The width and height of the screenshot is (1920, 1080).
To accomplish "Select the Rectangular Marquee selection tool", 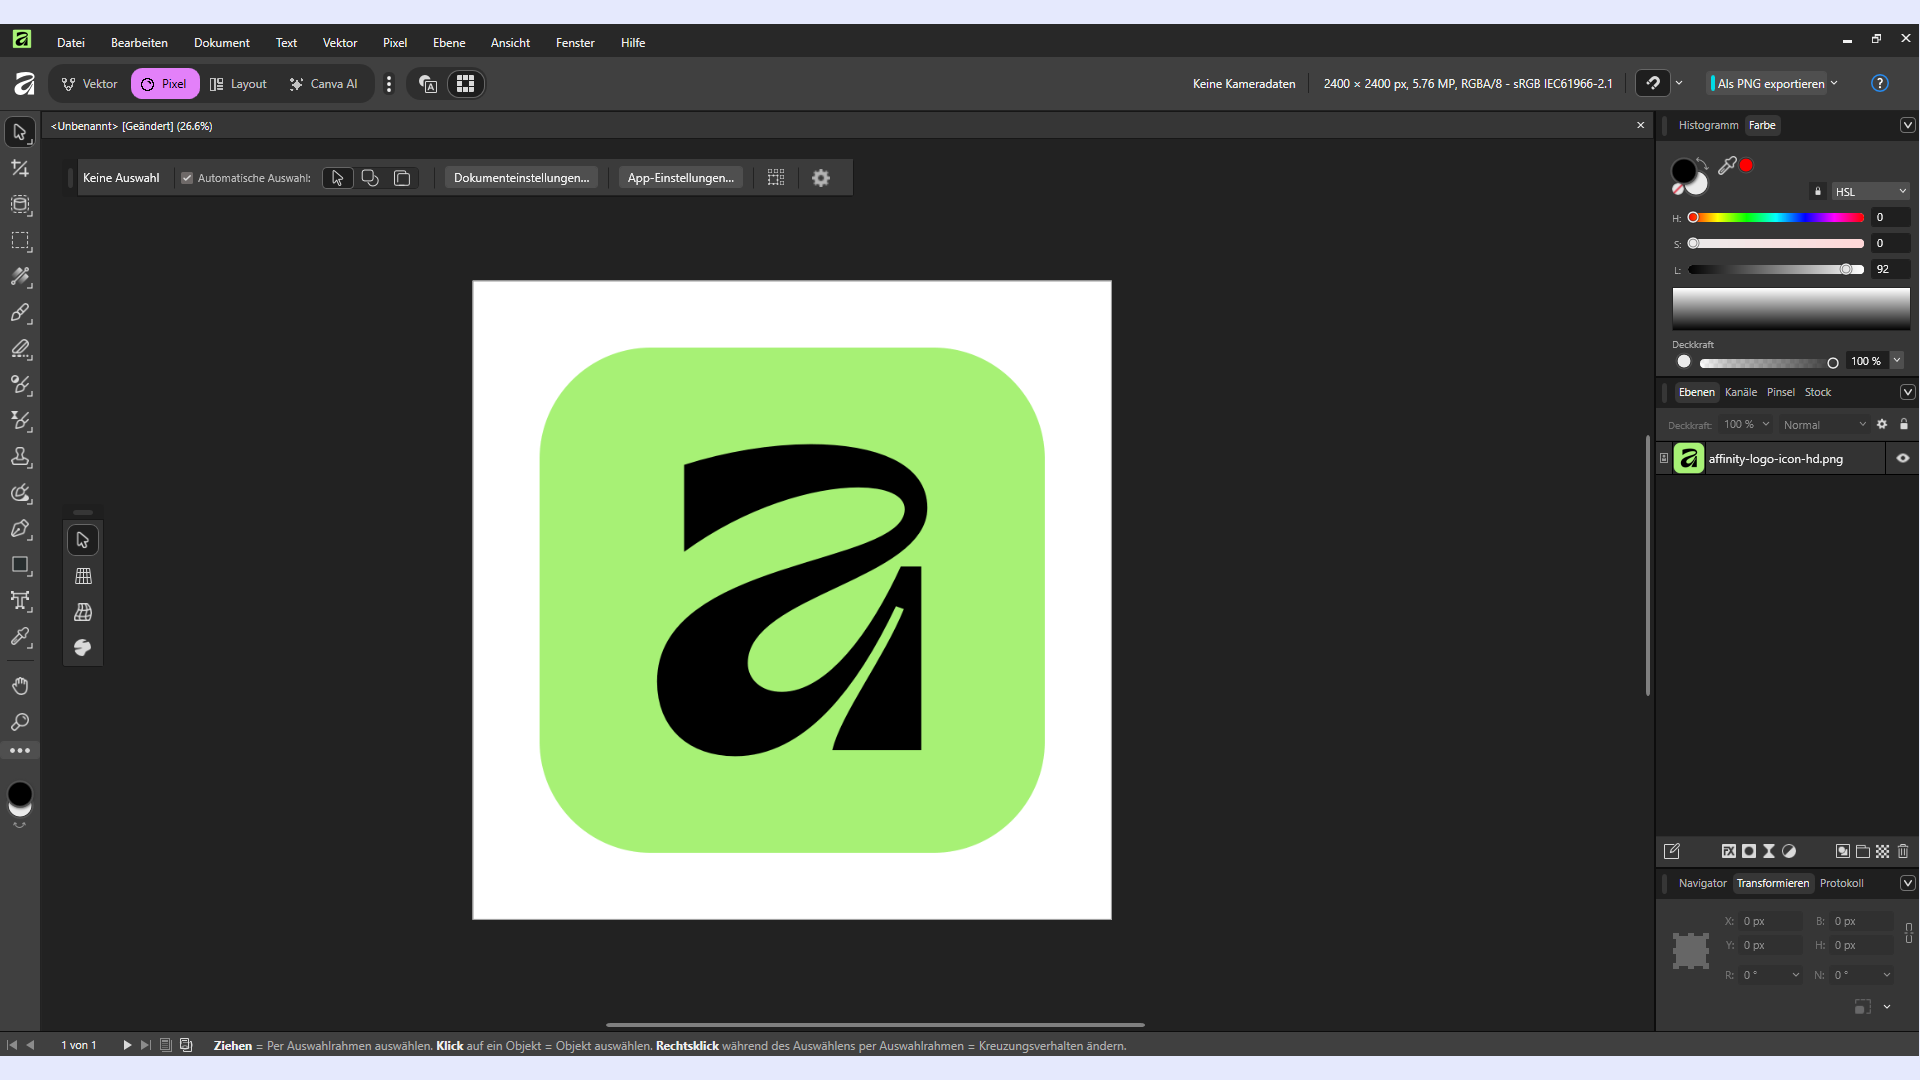I will [x=20, y=241].
